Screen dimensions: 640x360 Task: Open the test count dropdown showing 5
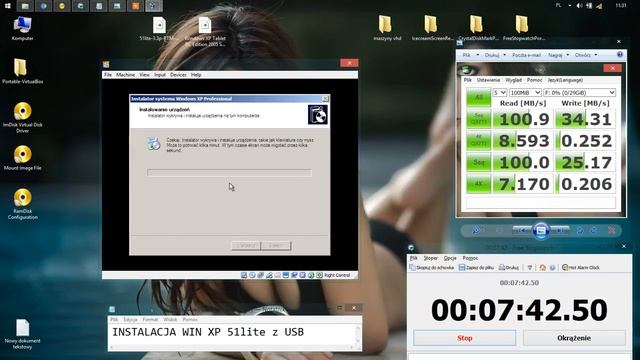tap(500, 93)
